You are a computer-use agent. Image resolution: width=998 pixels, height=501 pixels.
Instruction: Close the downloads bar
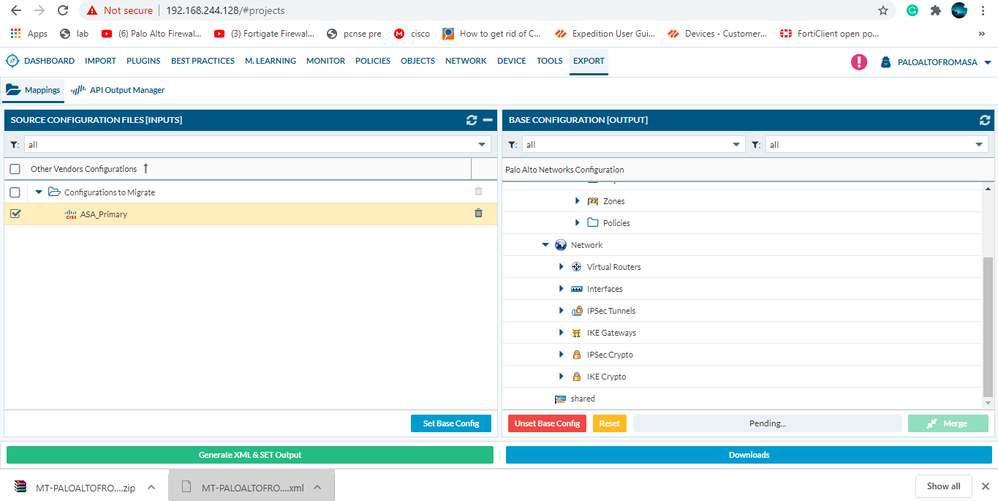pyautogui.click(x=985, y=486)
